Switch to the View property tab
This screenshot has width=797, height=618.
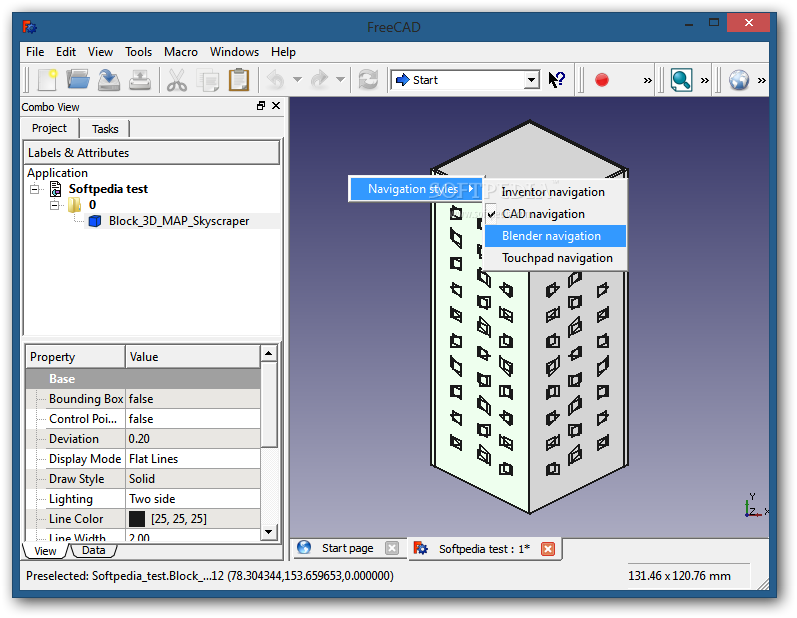pyautogui.click(x=45, y=551)
